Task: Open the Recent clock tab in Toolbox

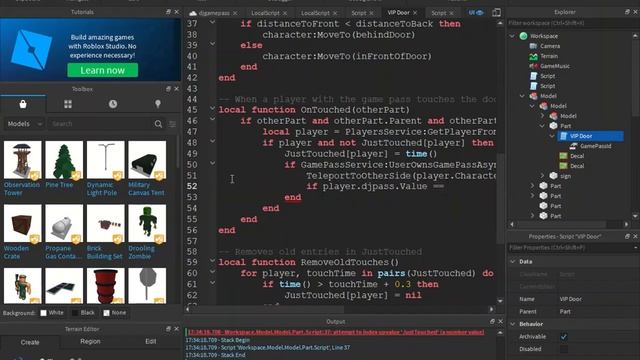Action: coord(113,104)
